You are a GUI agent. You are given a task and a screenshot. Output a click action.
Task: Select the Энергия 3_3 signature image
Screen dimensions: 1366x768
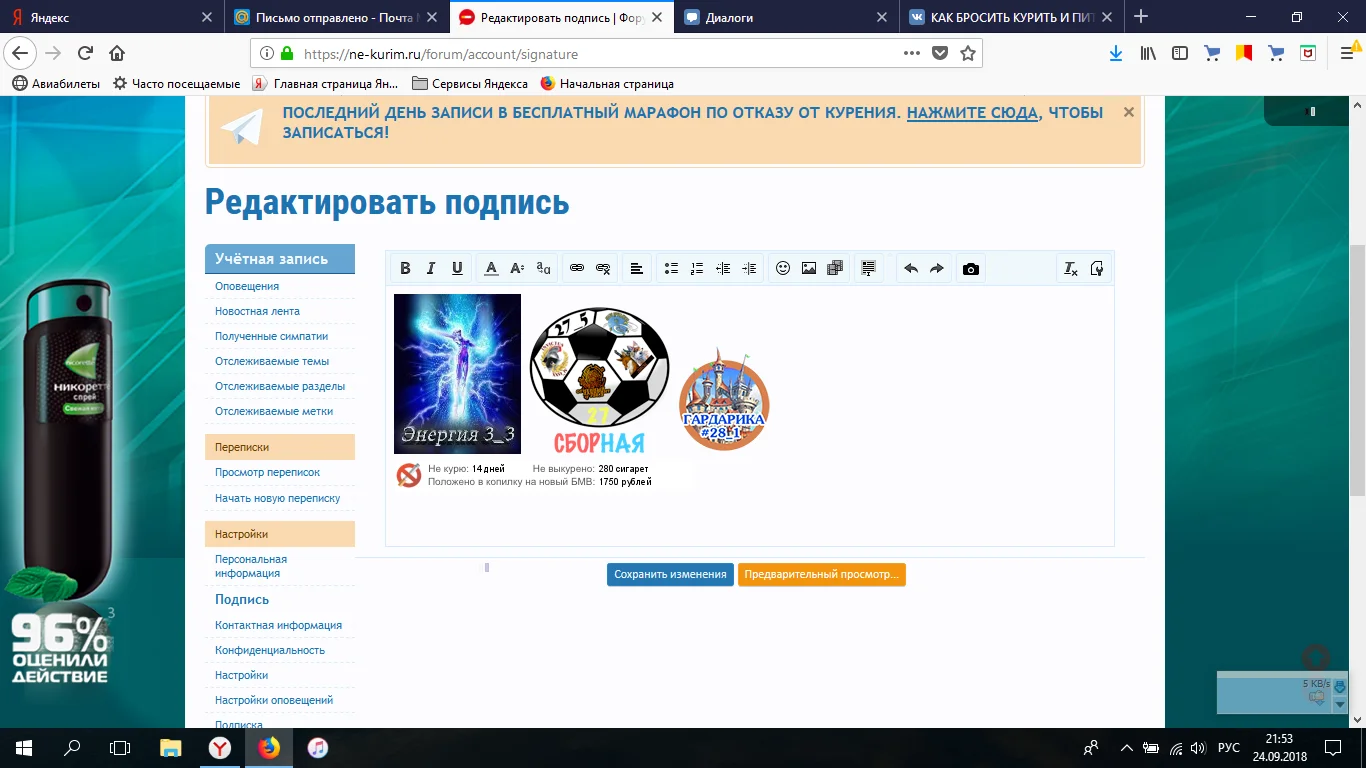pyautogui.click(x=457, y=374)
